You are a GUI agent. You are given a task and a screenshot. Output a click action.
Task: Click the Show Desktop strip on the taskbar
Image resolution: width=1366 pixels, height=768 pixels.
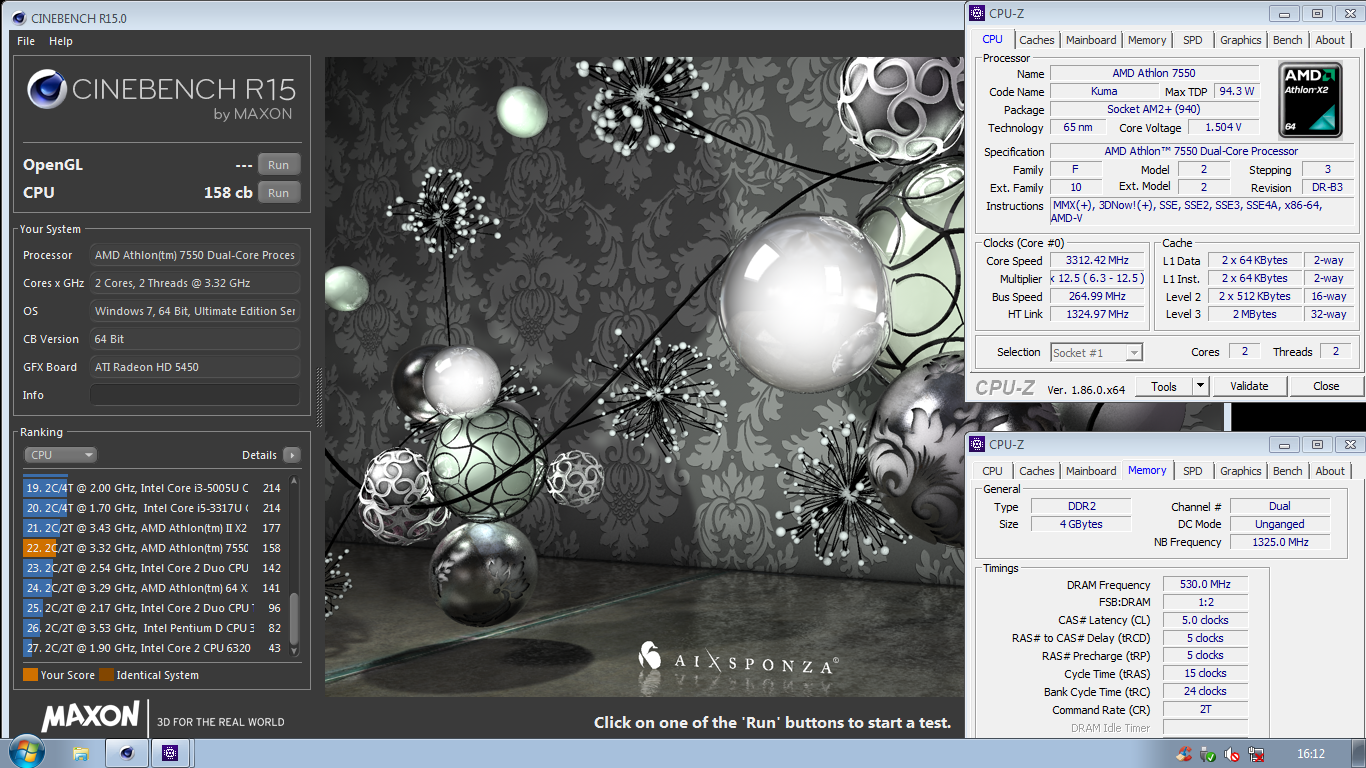click(x=1359, y=753)
